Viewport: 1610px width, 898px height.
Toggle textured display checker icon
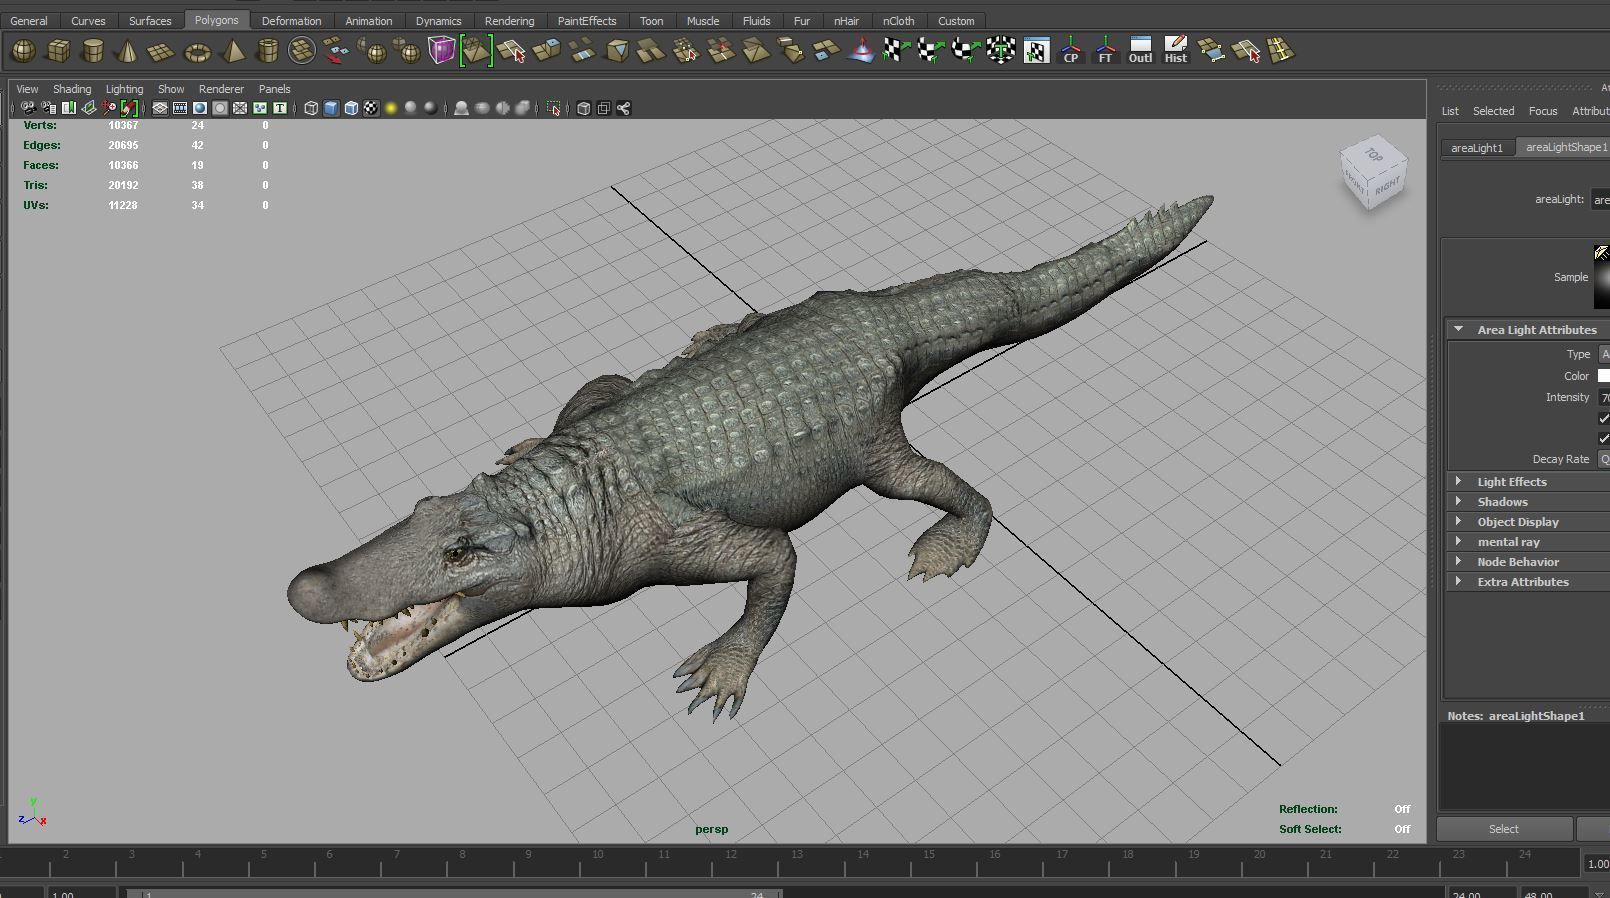point(371,108)
